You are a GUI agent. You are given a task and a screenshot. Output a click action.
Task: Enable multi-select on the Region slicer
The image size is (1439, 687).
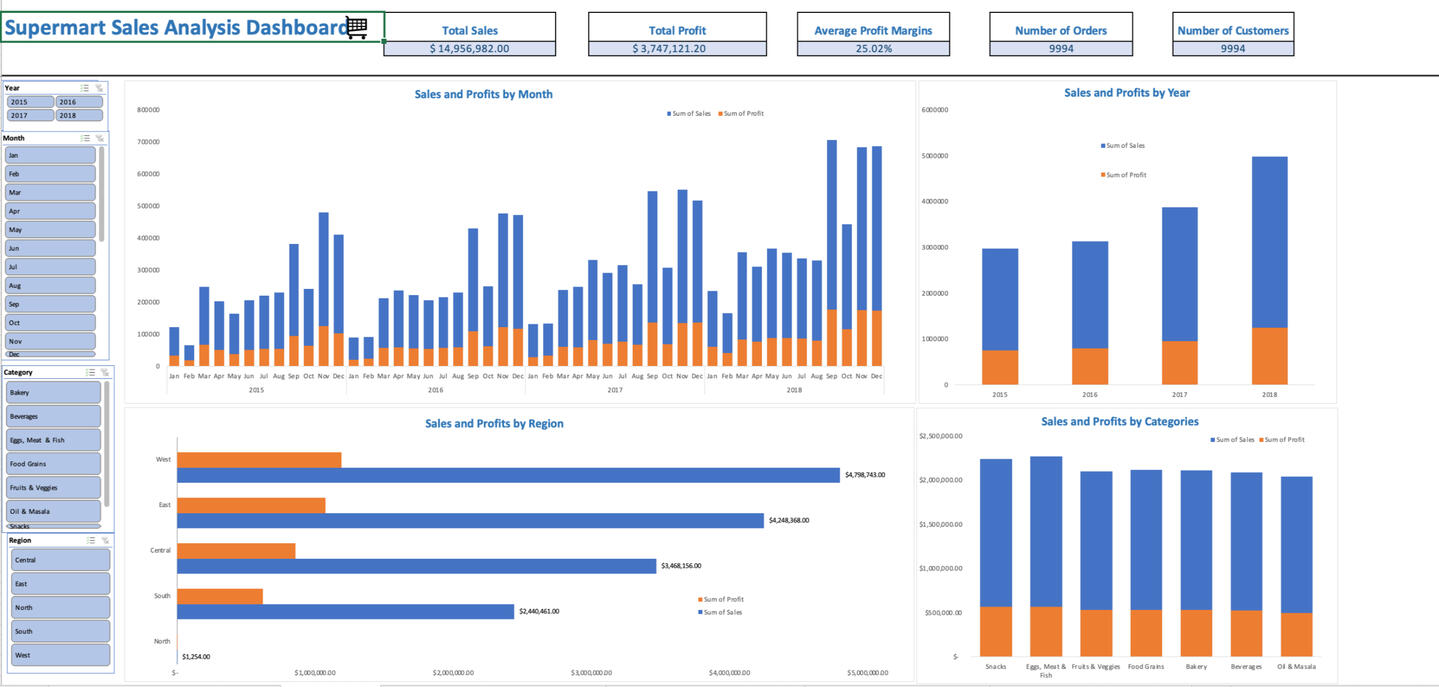pyautogui.click(x=90, y=540)
